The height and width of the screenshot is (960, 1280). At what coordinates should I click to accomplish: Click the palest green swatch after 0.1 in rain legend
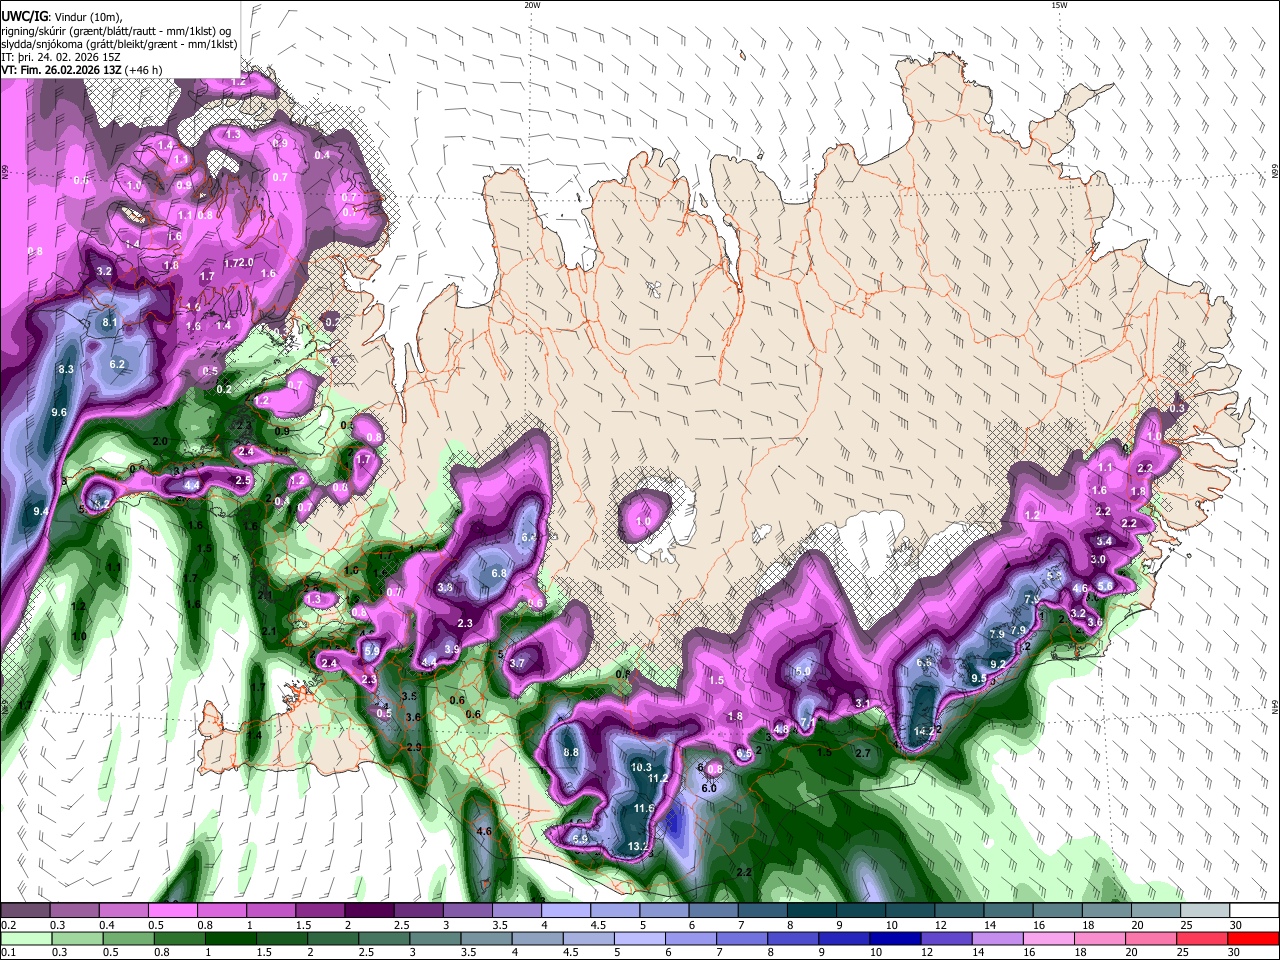coord(26,938)
